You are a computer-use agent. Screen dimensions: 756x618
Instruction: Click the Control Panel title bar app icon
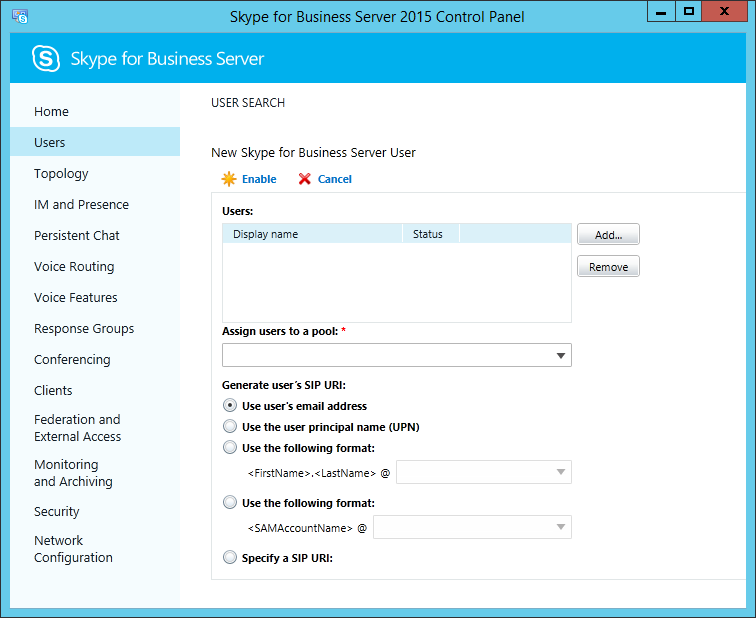point(20,16)
